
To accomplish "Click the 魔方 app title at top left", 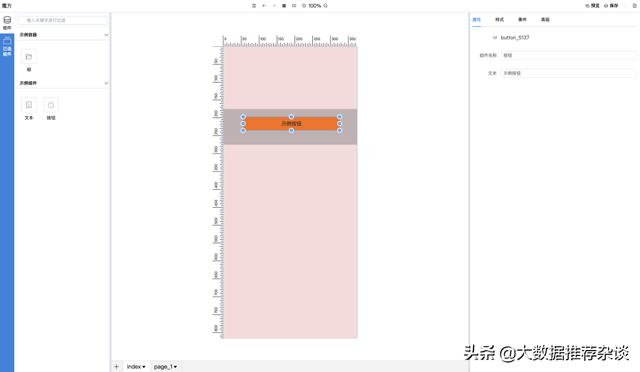I will (7, 6).
